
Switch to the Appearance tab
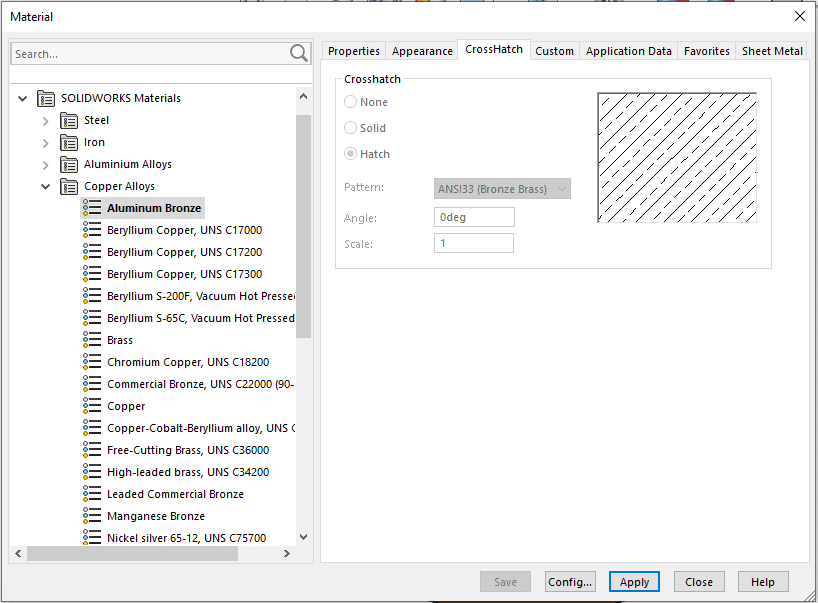[x=422, y=50]
